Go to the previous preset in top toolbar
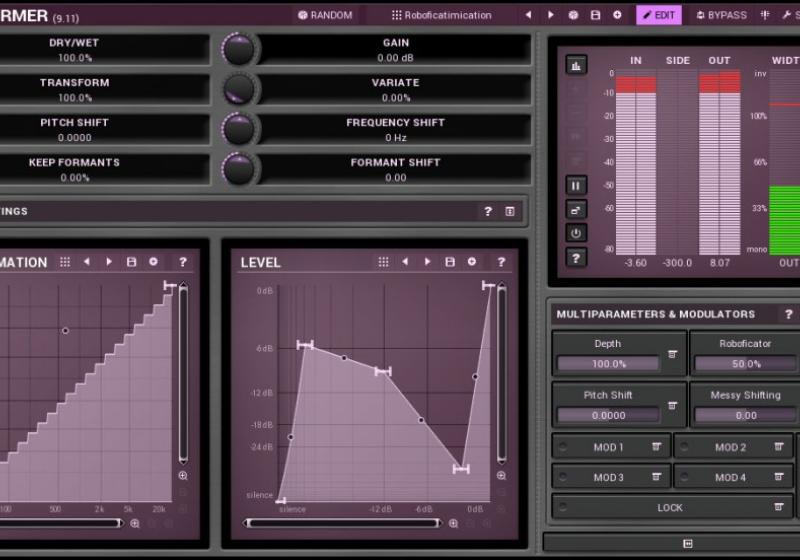This screenshot has height=560, width=800. pyautogui.click(x=528, y=15)
